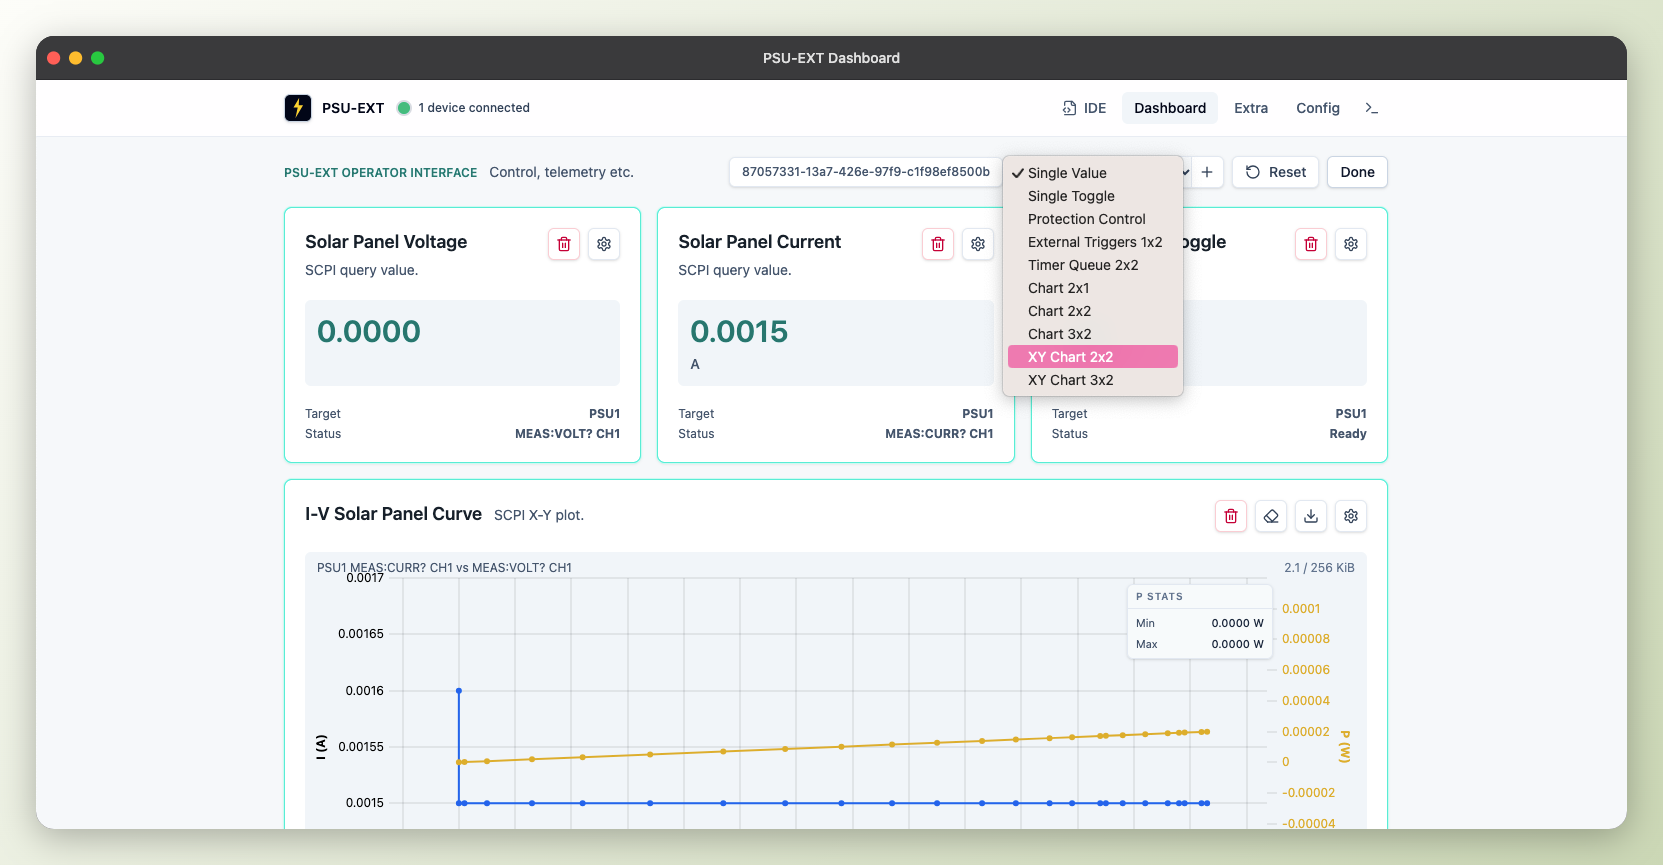Open the Config tab
This screenshot has width=1663, height=865.
coord(1318,108)
